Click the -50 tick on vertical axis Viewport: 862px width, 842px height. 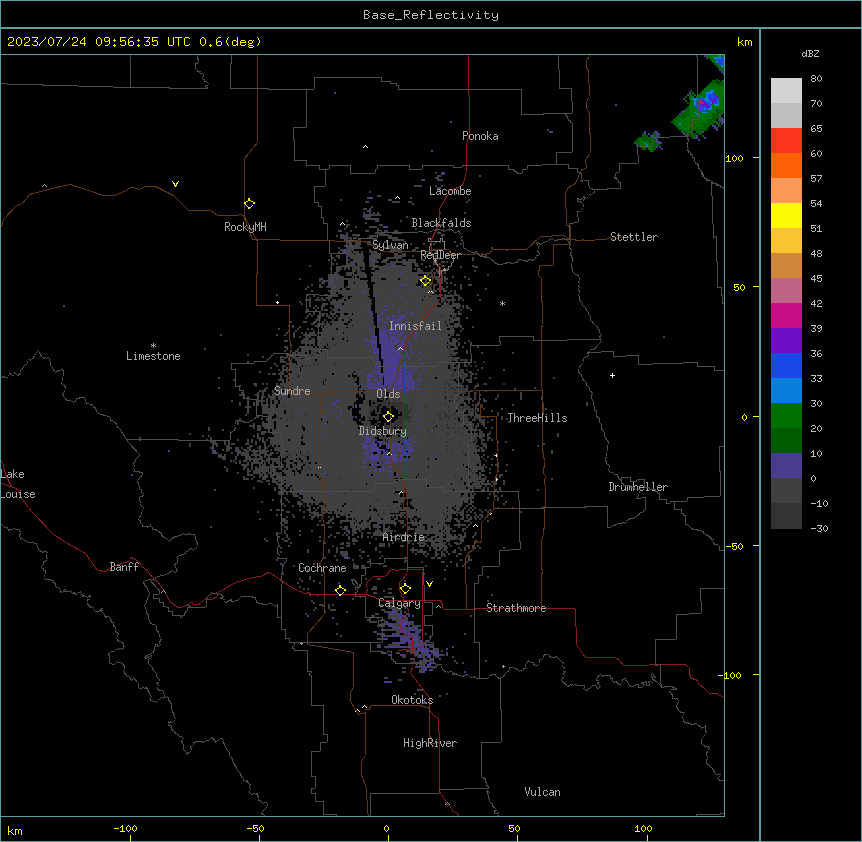(x=734, y=546)
